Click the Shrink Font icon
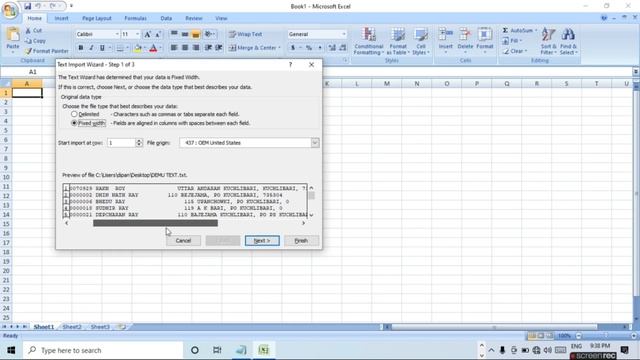Viewport: 640px width, 360px height. pyautogui.click(x=158, y=34)
